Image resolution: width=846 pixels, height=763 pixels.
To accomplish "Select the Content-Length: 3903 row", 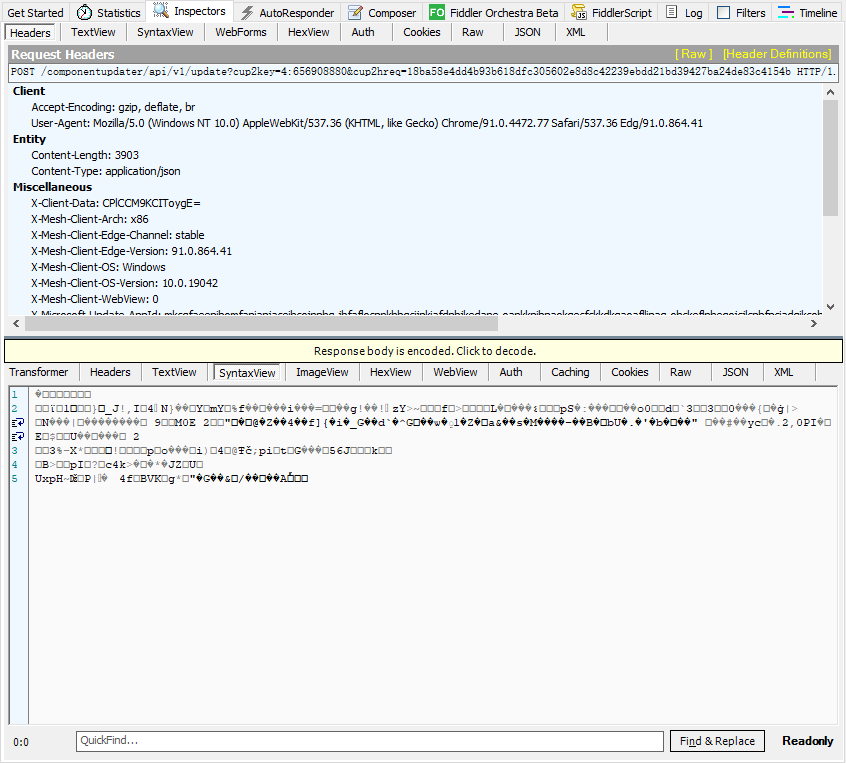I will coord(85,155).
